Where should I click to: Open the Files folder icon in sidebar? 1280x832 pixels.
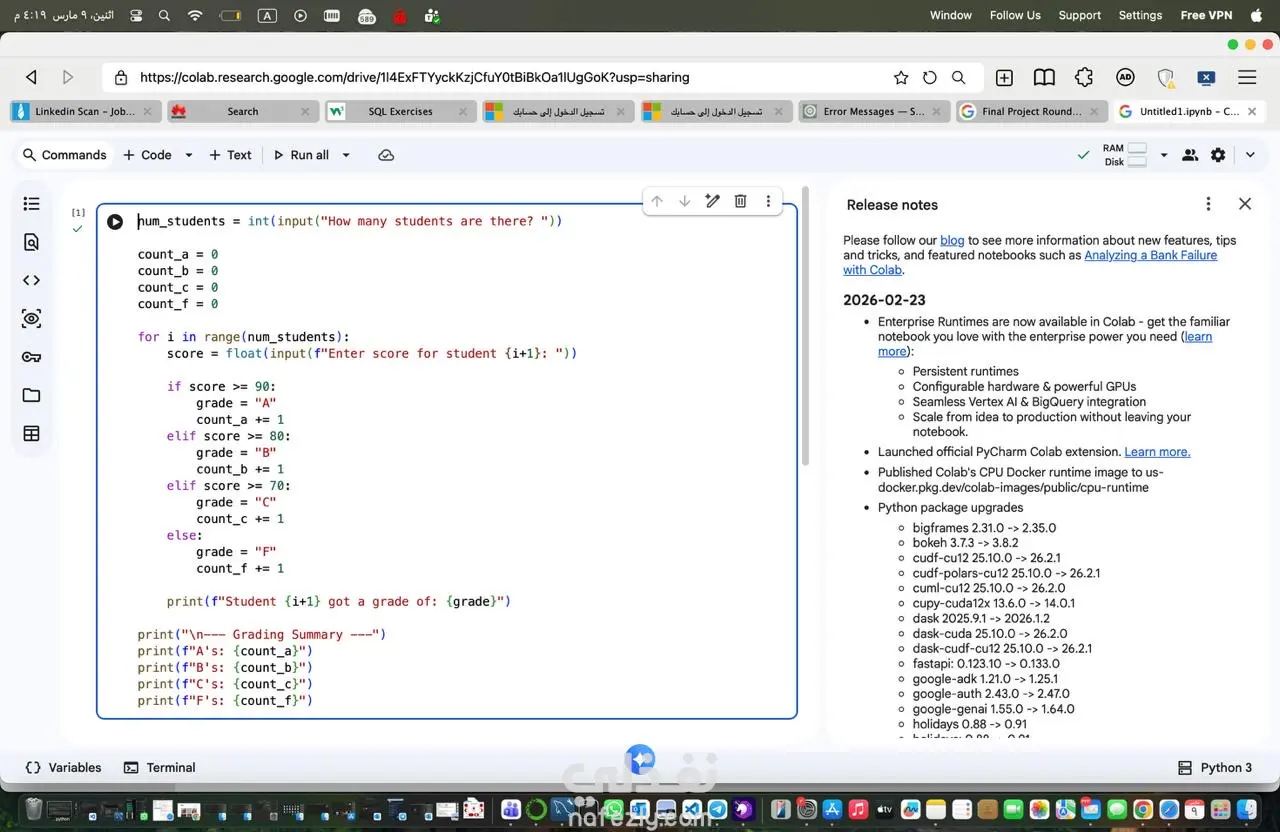[x=31, y=395]
